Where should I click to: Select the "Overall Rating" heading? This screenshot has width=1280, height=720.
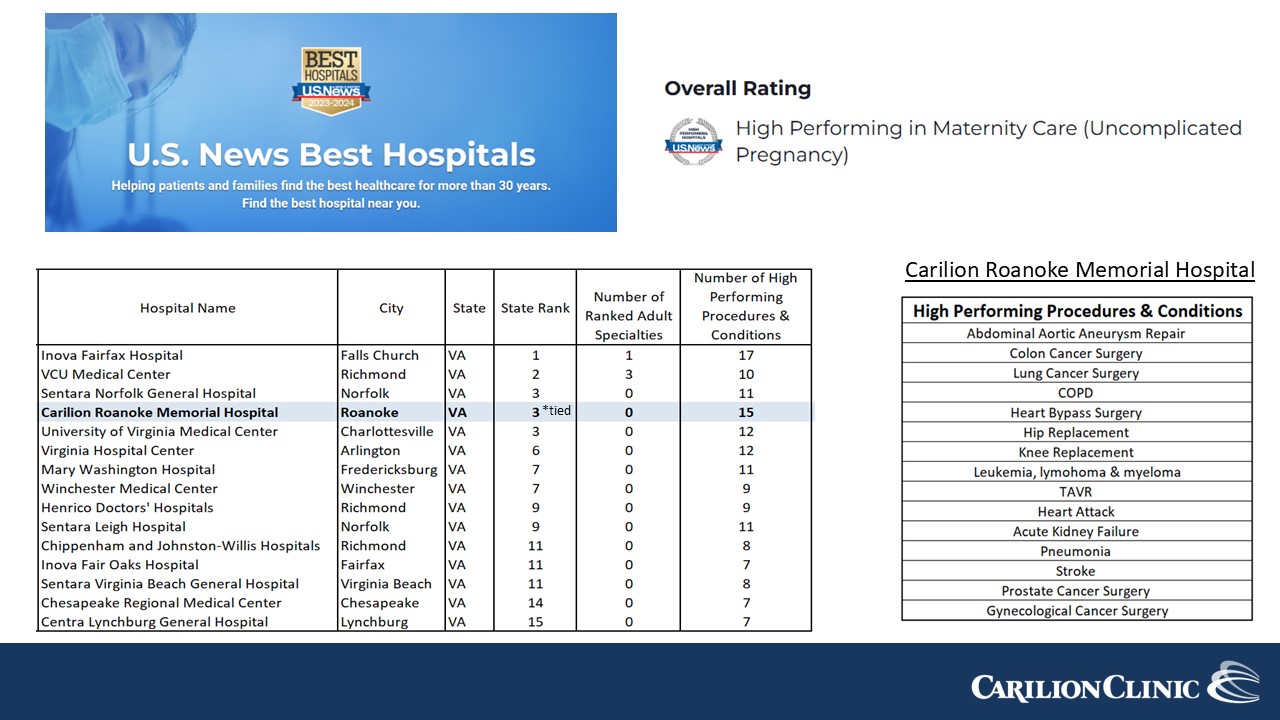coord(738,88)
